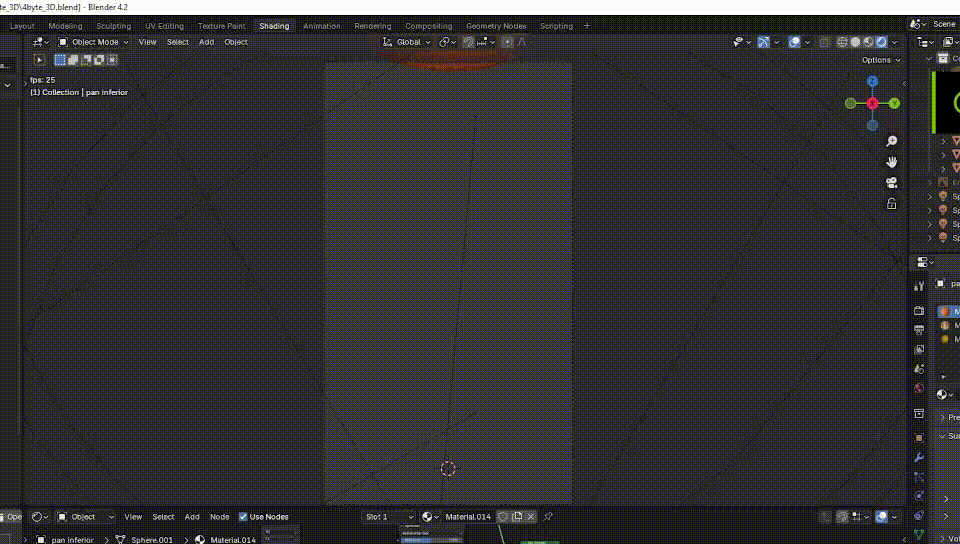Open the Options popover in viewport
The width and height of the screenshot is (960, 544).
click(880, 60)
